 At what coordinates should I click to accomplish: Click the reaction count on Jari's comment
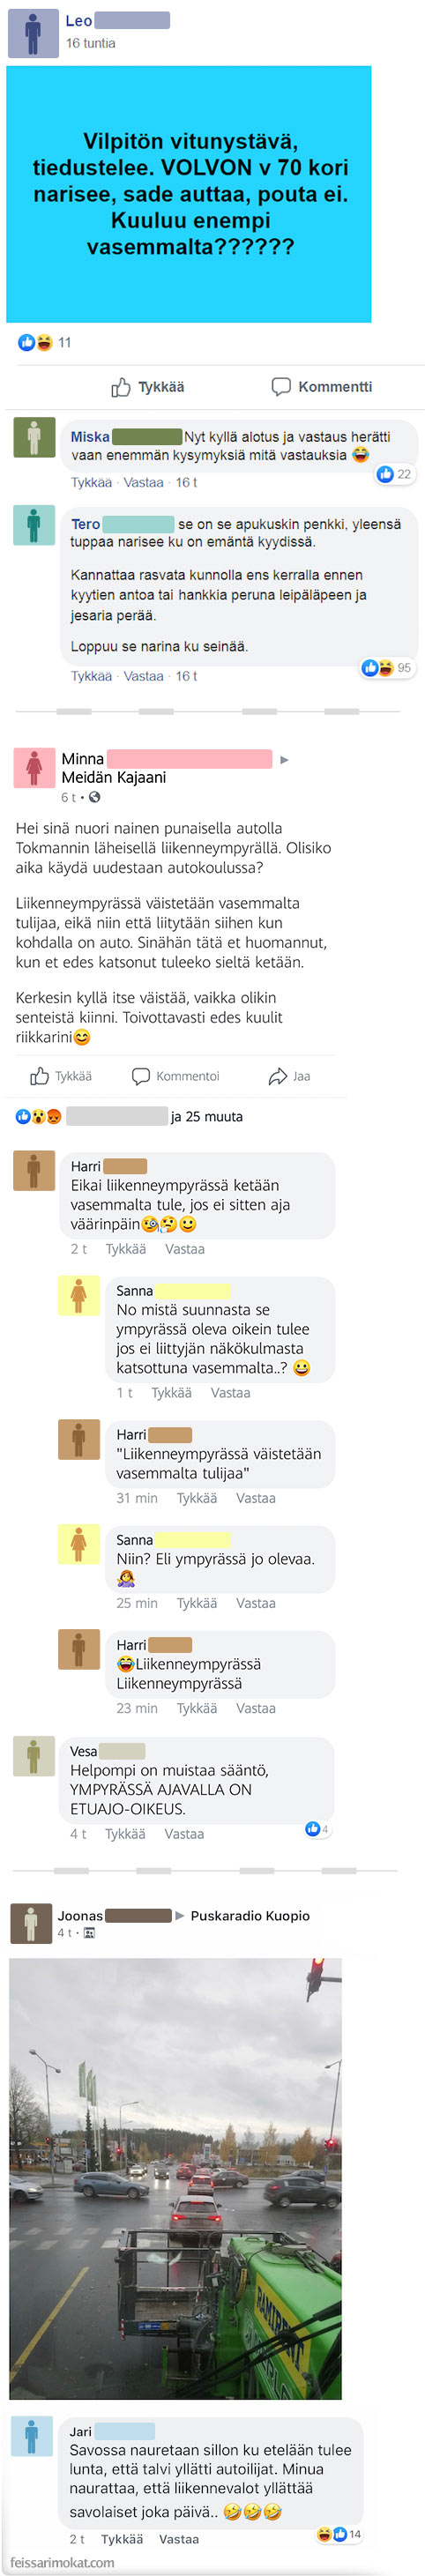[x=339, y=2534]
